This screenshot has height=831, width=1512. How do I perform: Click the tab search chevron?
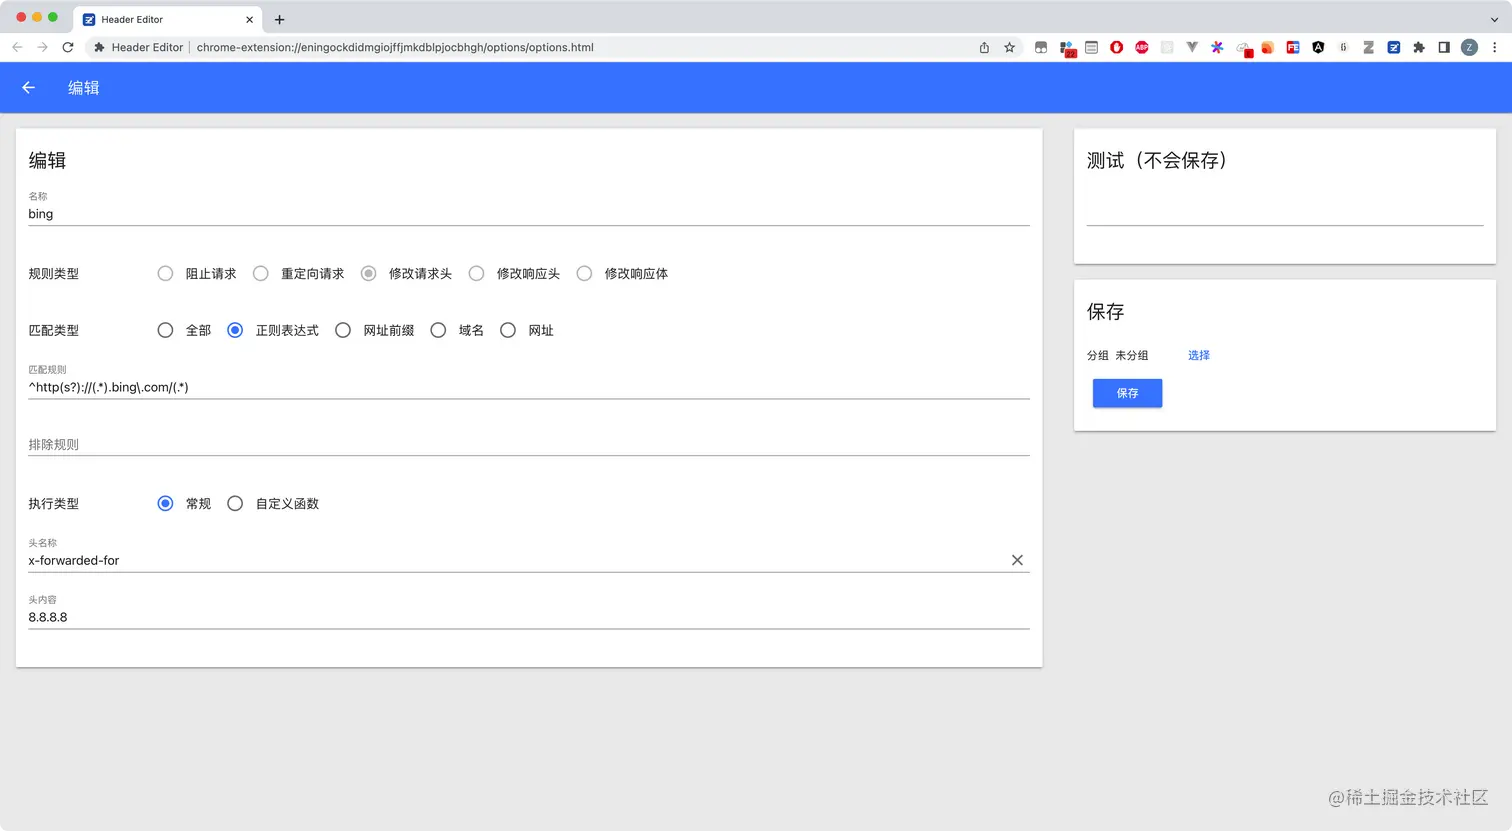tap(1494, 19)
